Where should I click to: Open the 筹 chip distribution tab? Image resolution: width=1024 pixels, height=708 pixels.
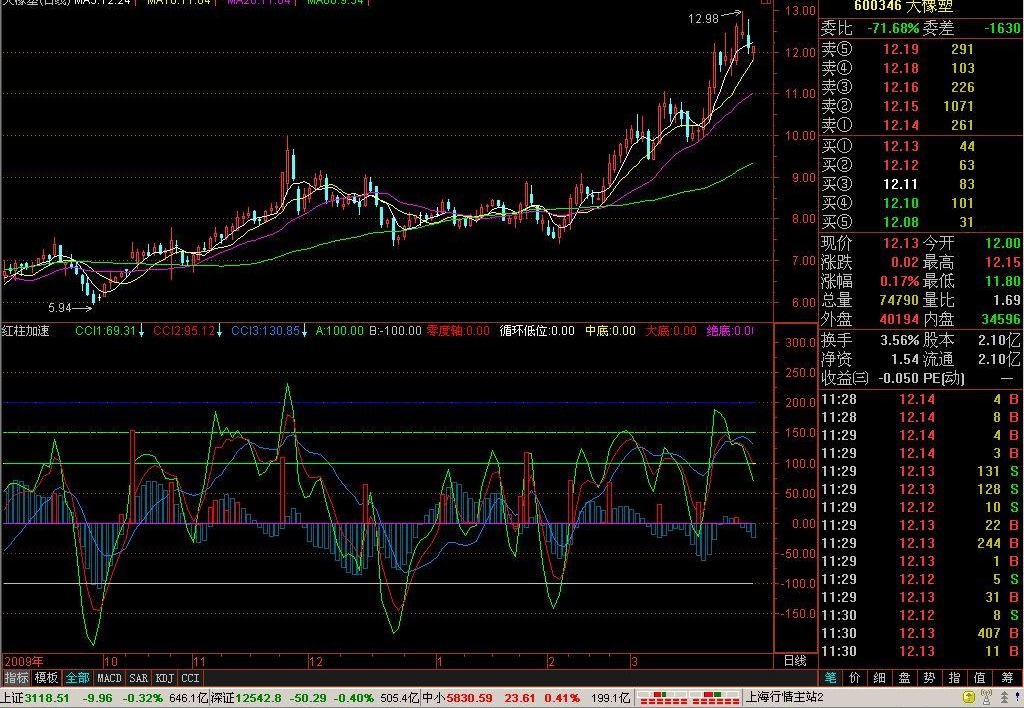click(1006, 678)
